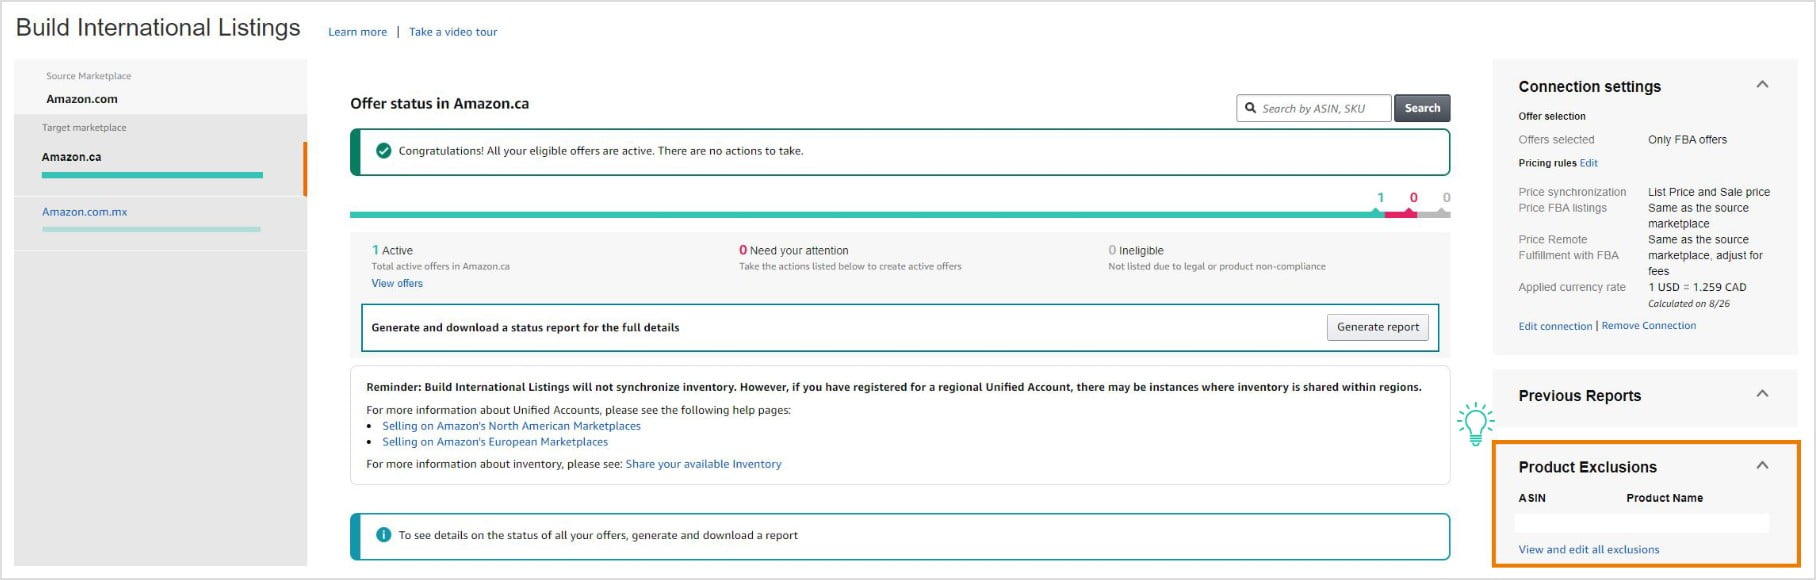Click the green checkmark success icon

pos(383,151)
